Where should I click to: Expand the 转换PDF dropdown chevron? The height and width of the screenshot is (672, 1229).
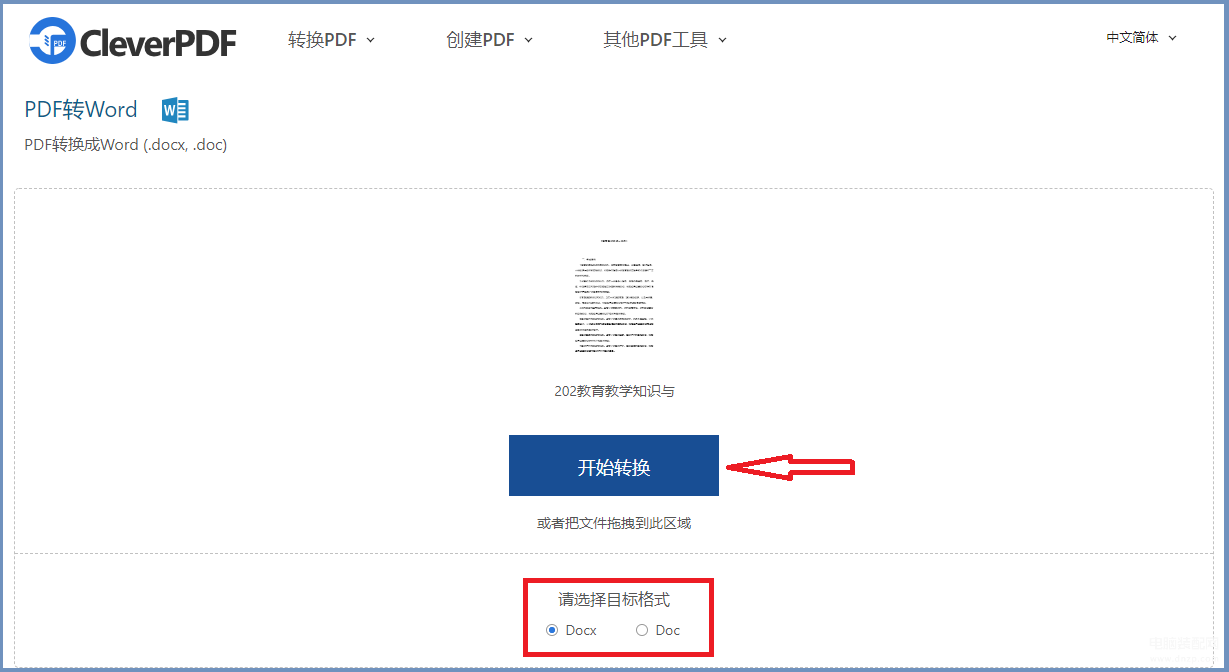(370, 40)
